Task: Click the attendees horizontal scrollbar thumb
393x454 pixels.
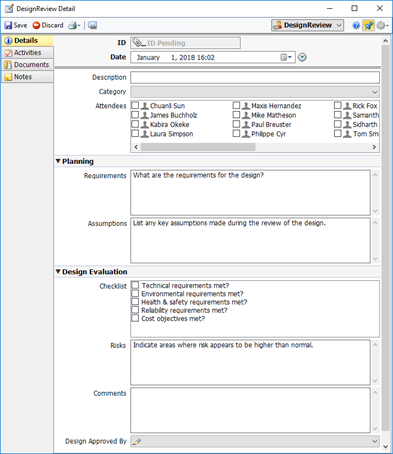Action: click(x=198, y=147)
